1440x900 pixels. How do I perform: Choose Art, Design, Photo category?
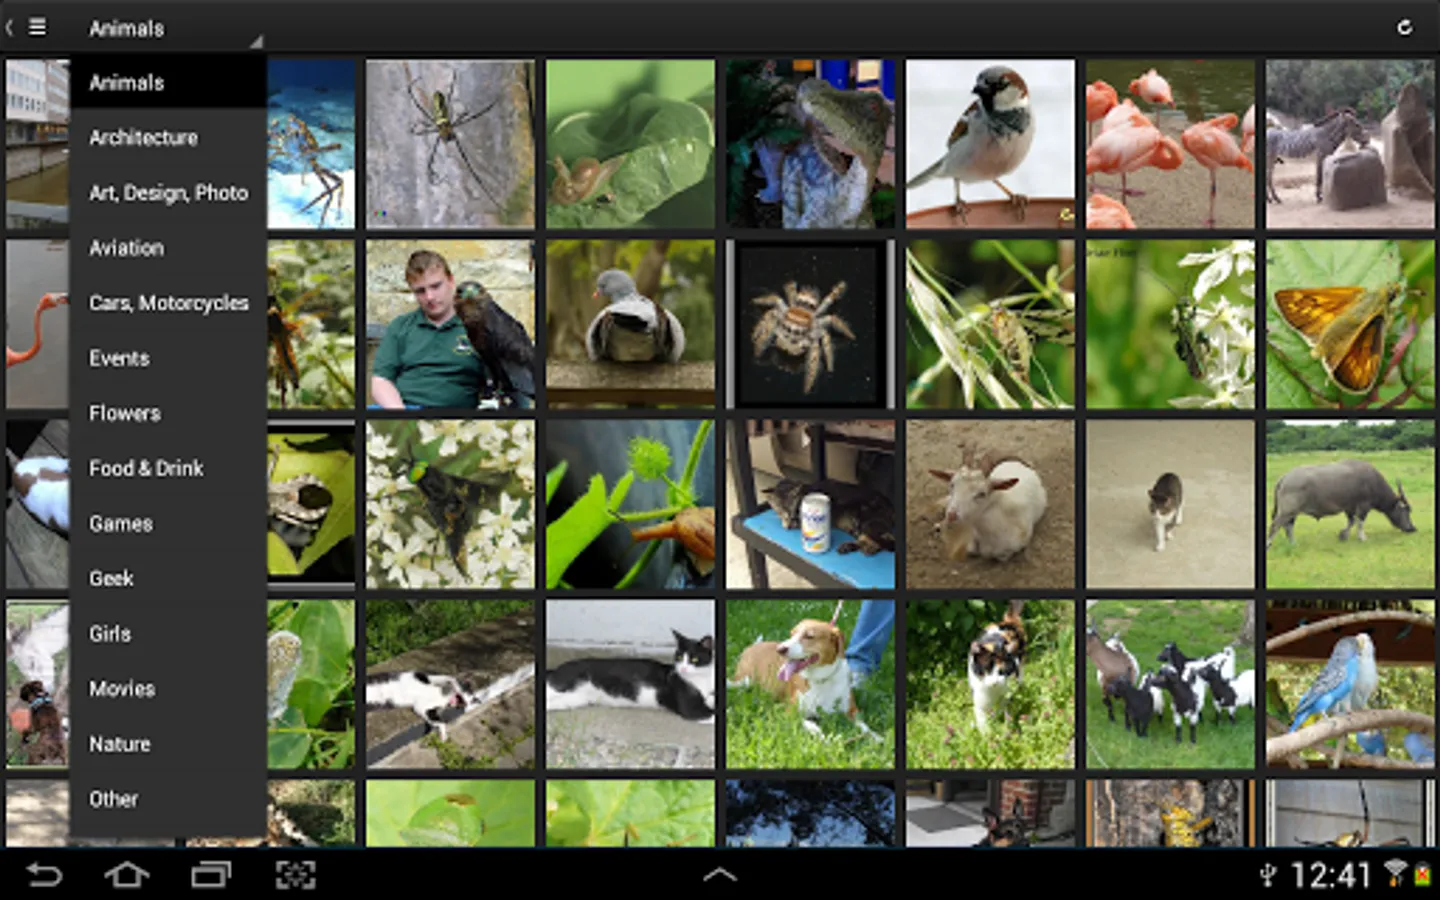[168, 192]
